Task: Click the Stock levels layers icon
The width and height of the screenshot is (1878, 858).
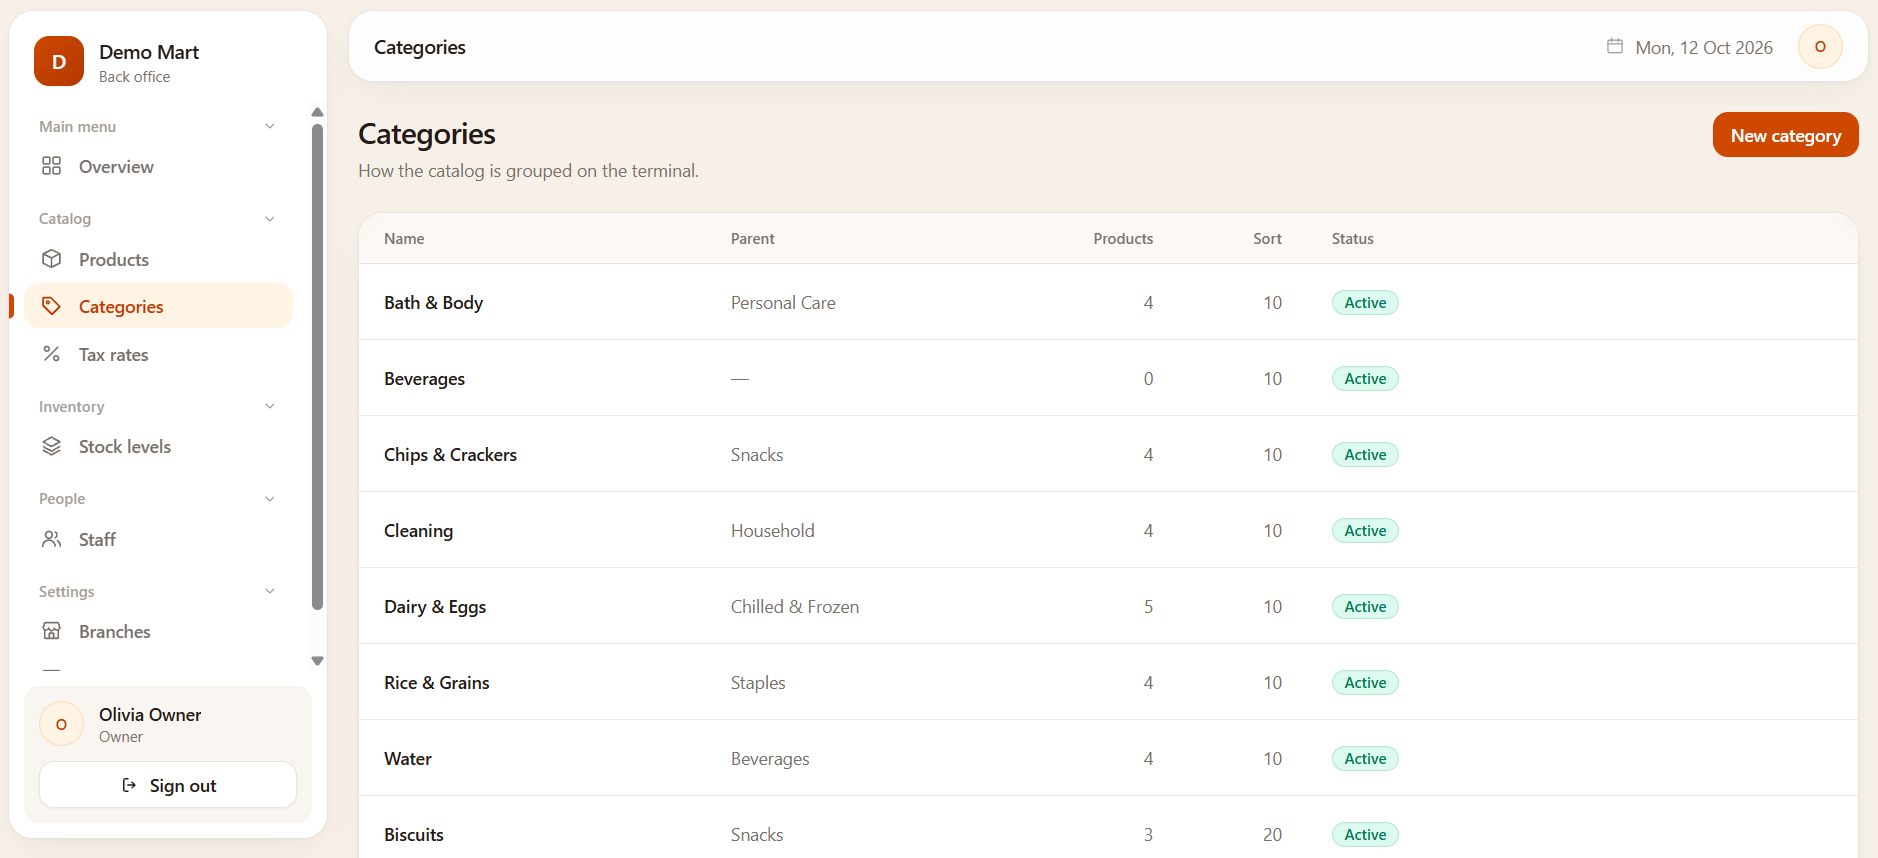Action: click(x=52, y=446)
